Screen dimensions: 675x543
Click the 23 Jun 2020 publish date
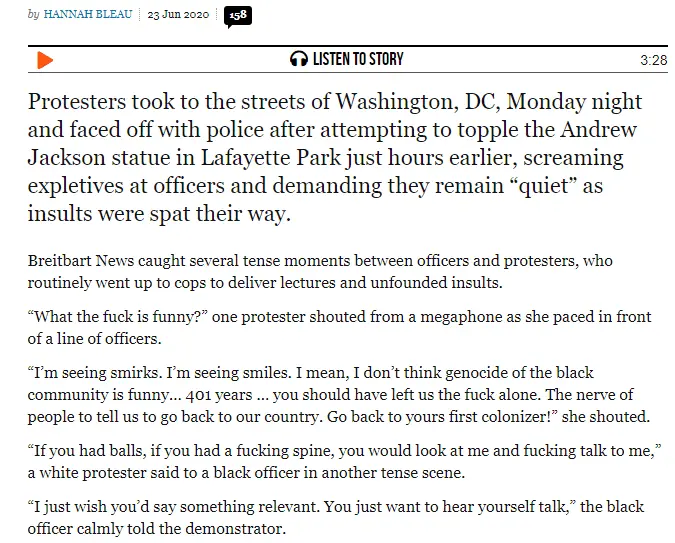pyautogui.click(x=178, y=14)
